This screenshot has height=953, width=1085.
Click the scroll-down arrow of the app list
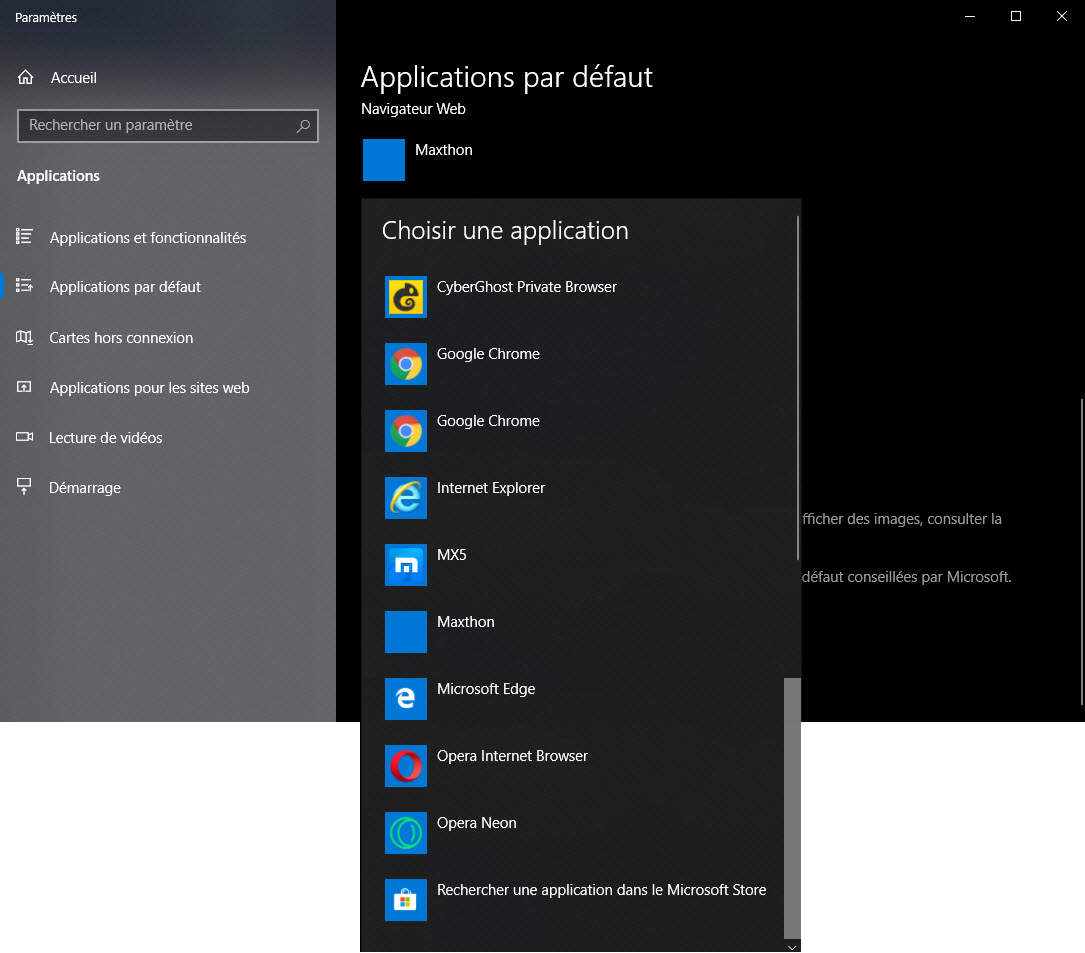tap(792, 947)
